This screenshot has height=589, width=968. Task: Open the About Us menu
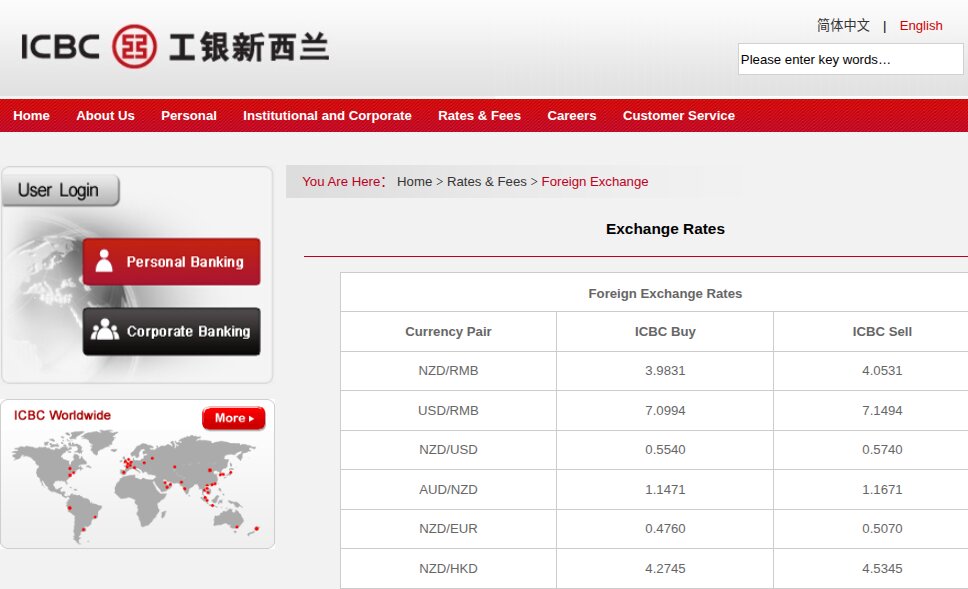pos(105,116)
